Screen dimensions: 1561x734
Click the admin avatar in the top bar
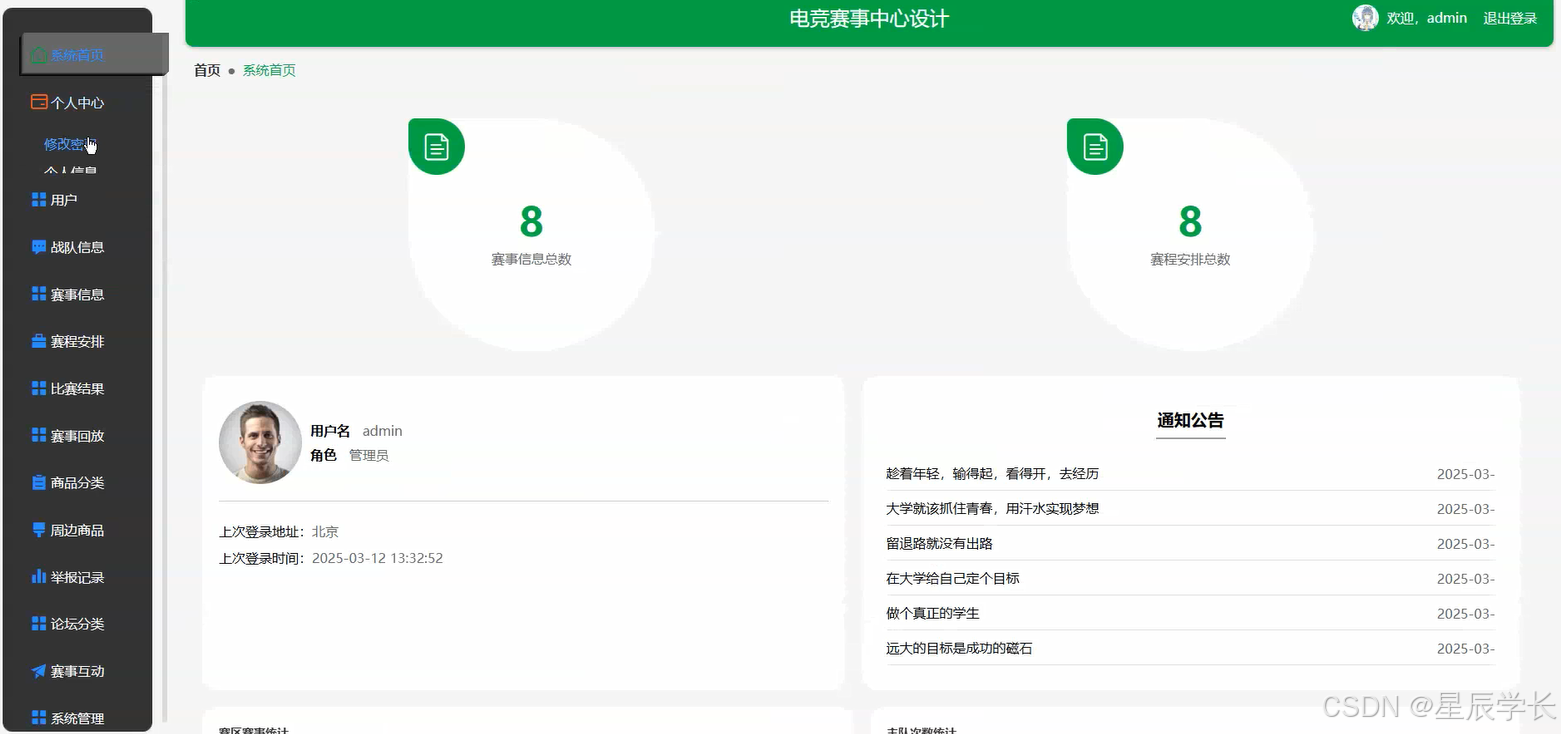1365,17
